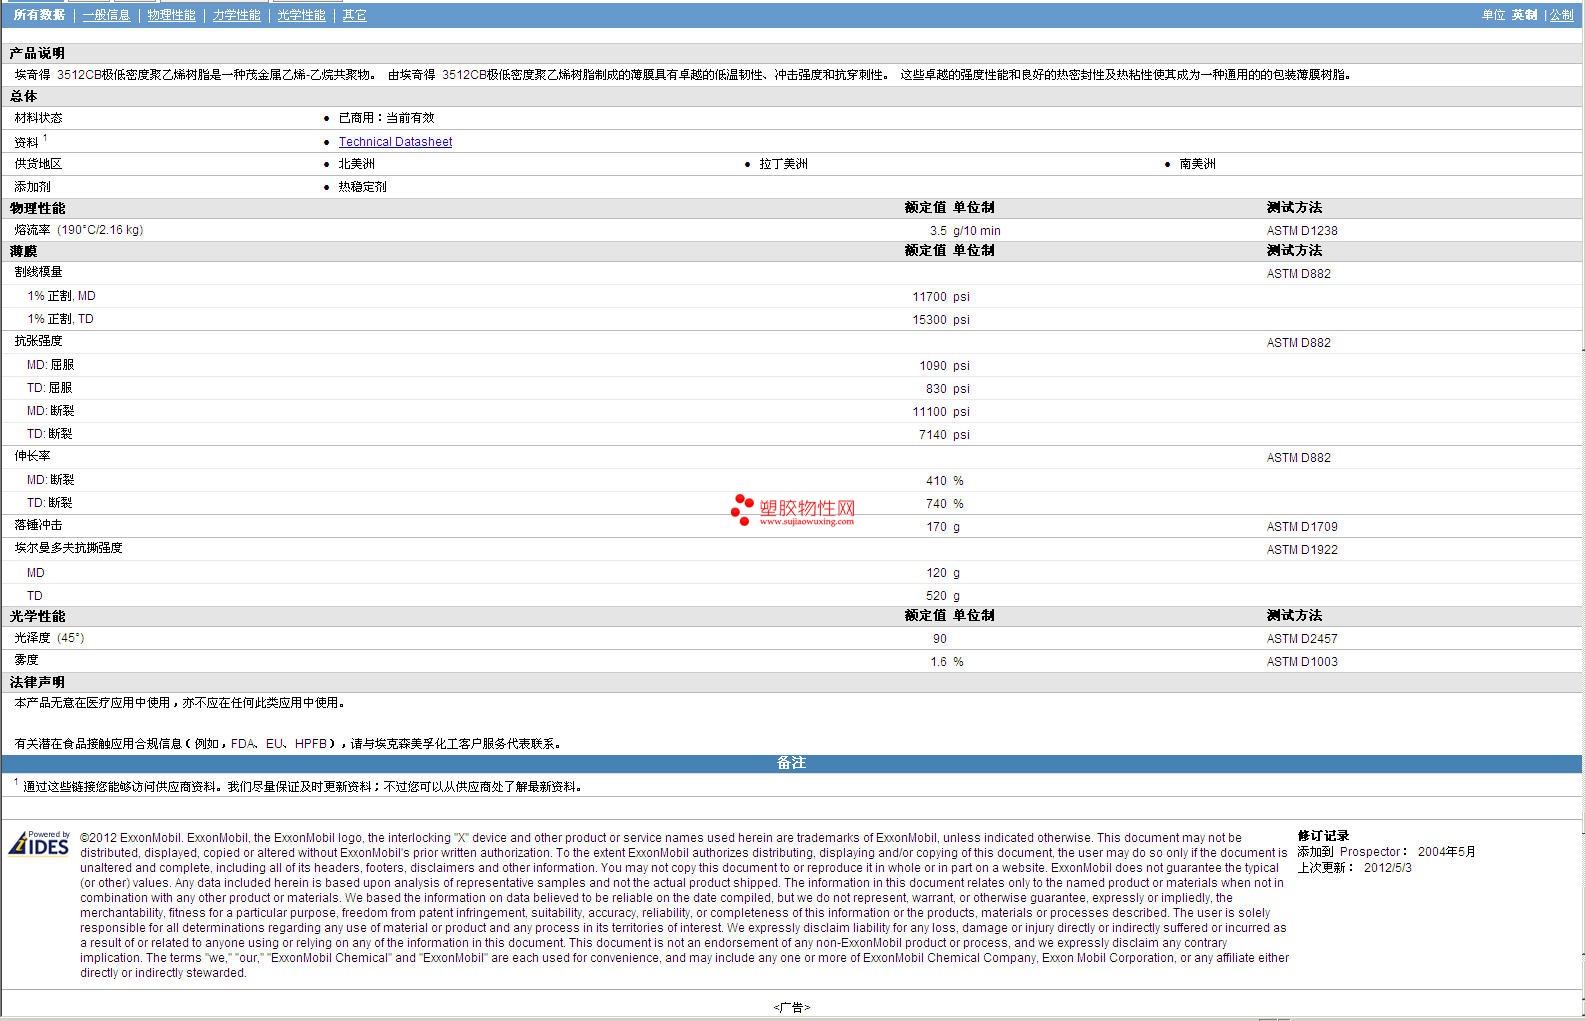Click the 落锤冲击 row label
The image size is (1585, 1021).
(38, 525)
